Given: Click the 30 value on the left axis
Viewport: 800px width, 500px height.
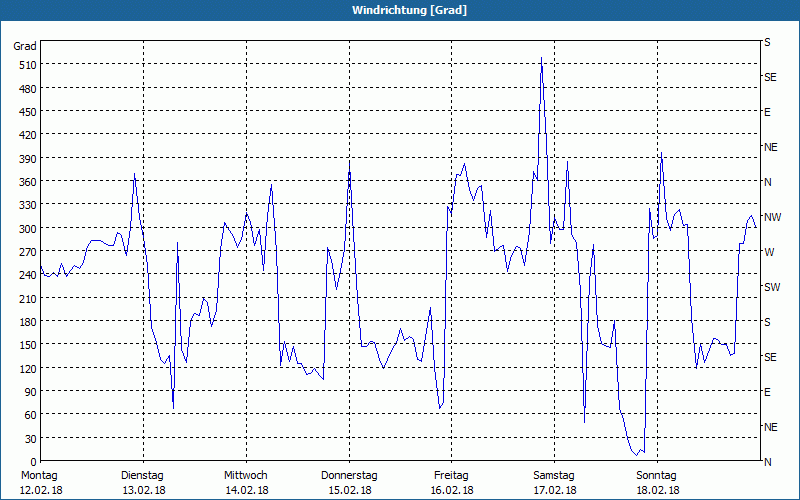Looking at the screenshot, I should point(31,439).
